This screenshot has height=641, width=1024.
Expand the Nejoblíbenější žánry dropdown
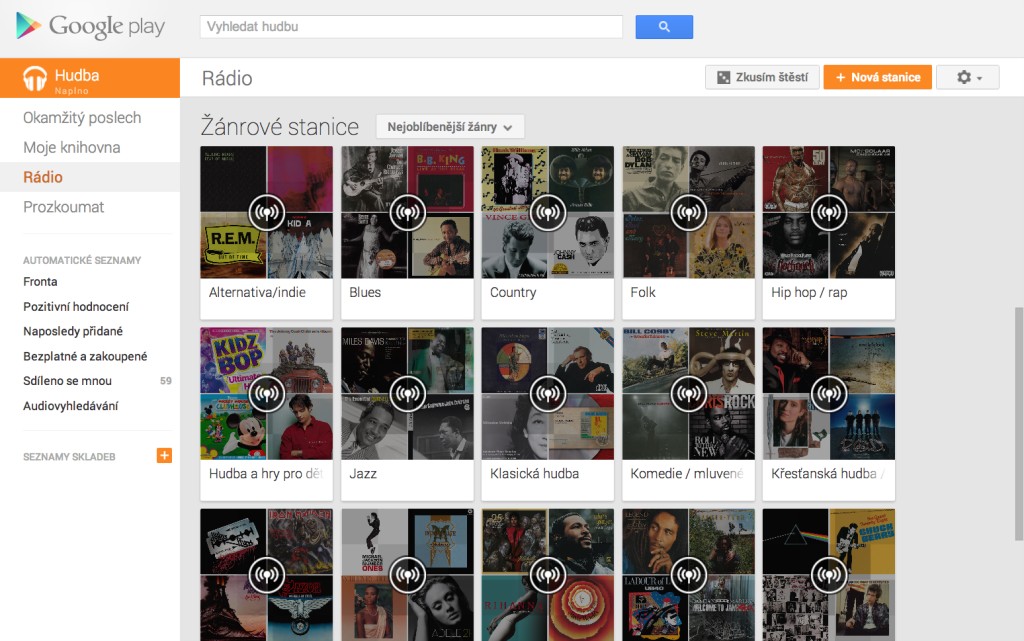point(450,127)
